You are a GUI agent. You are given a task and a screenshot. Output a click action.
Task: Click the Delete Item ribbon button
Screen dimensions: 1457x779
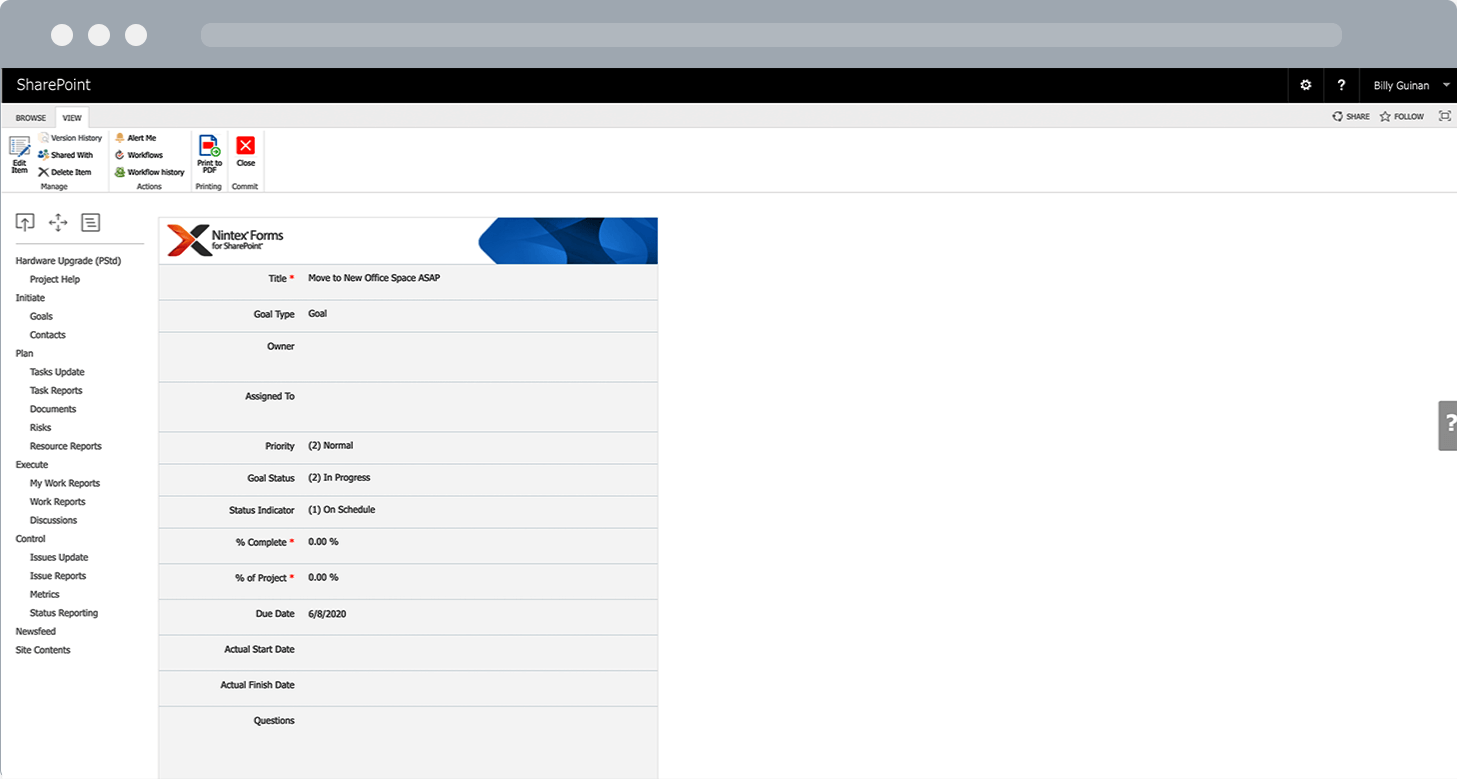click(65, 172)
